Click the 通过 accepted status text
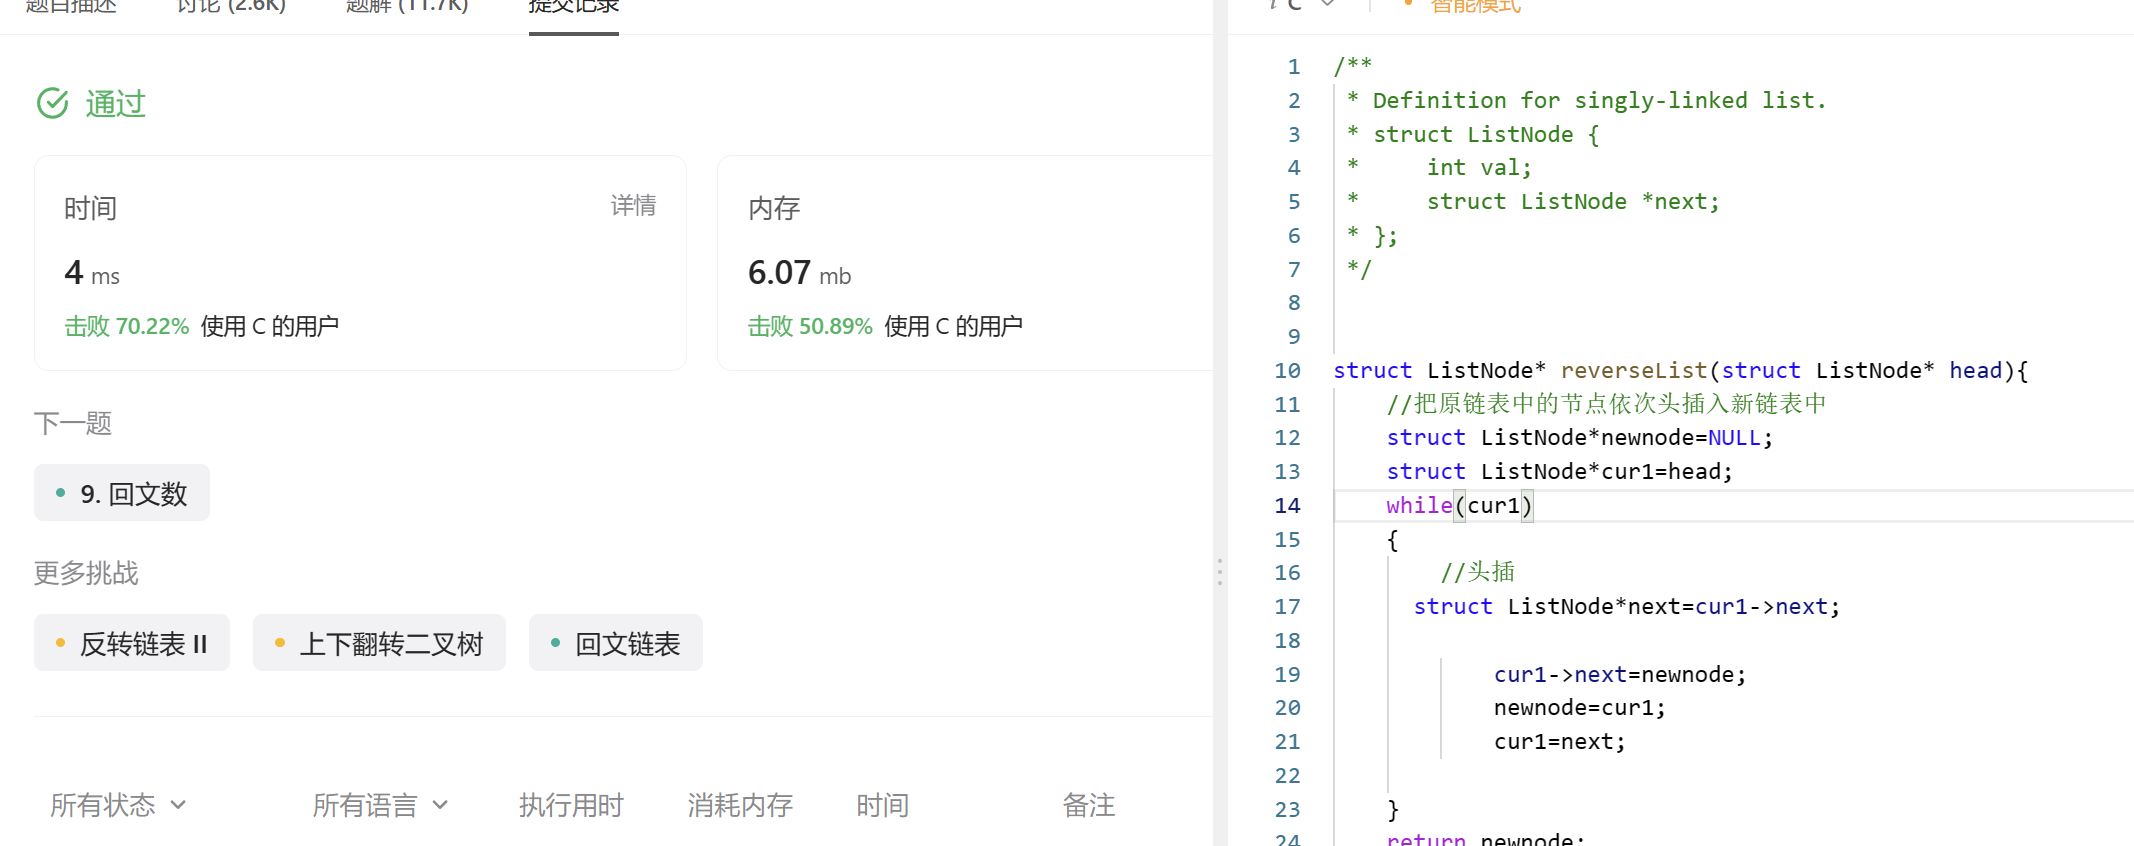This screenshot has width=2134, height=846. point(116,103)
